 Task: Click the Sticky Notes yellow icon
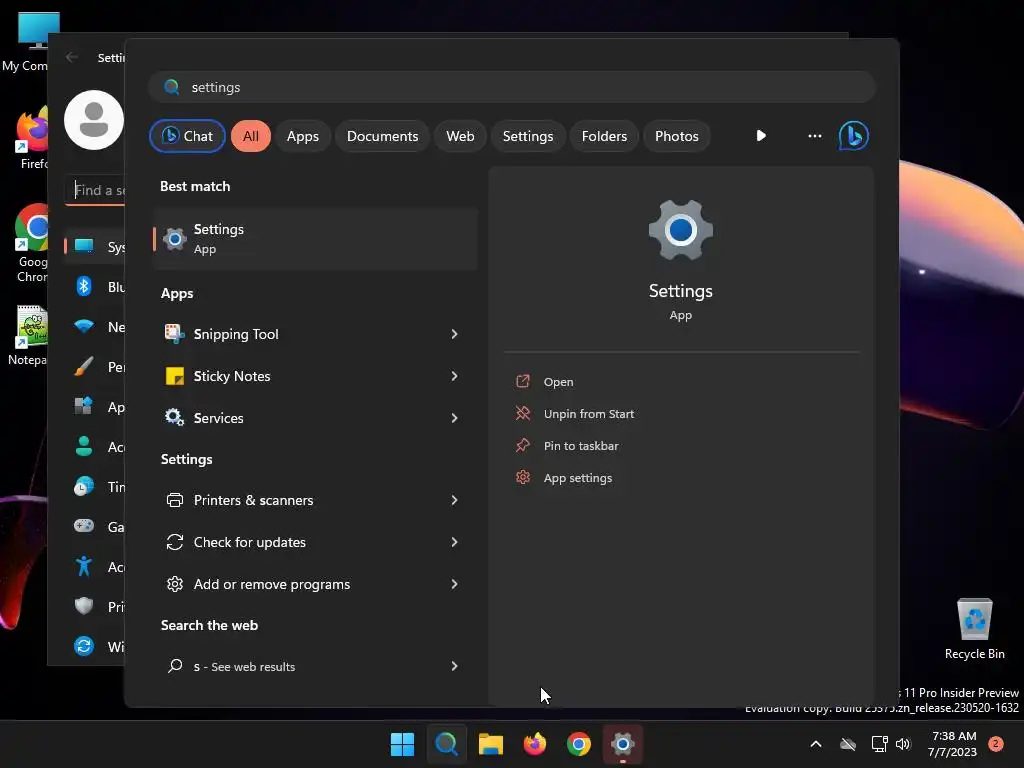[174, 376]
